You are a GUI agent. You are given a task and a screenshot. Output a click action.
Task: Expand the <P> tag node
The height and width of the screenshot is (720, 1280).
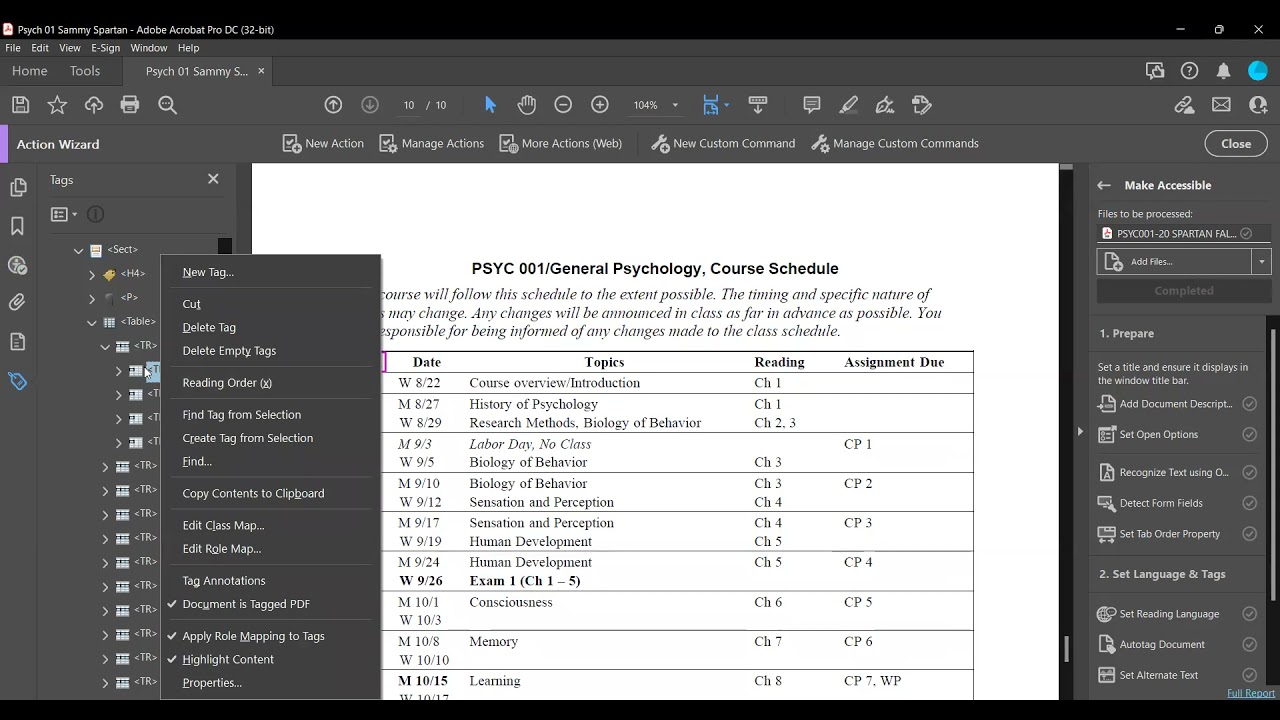(x=92, y=298)
